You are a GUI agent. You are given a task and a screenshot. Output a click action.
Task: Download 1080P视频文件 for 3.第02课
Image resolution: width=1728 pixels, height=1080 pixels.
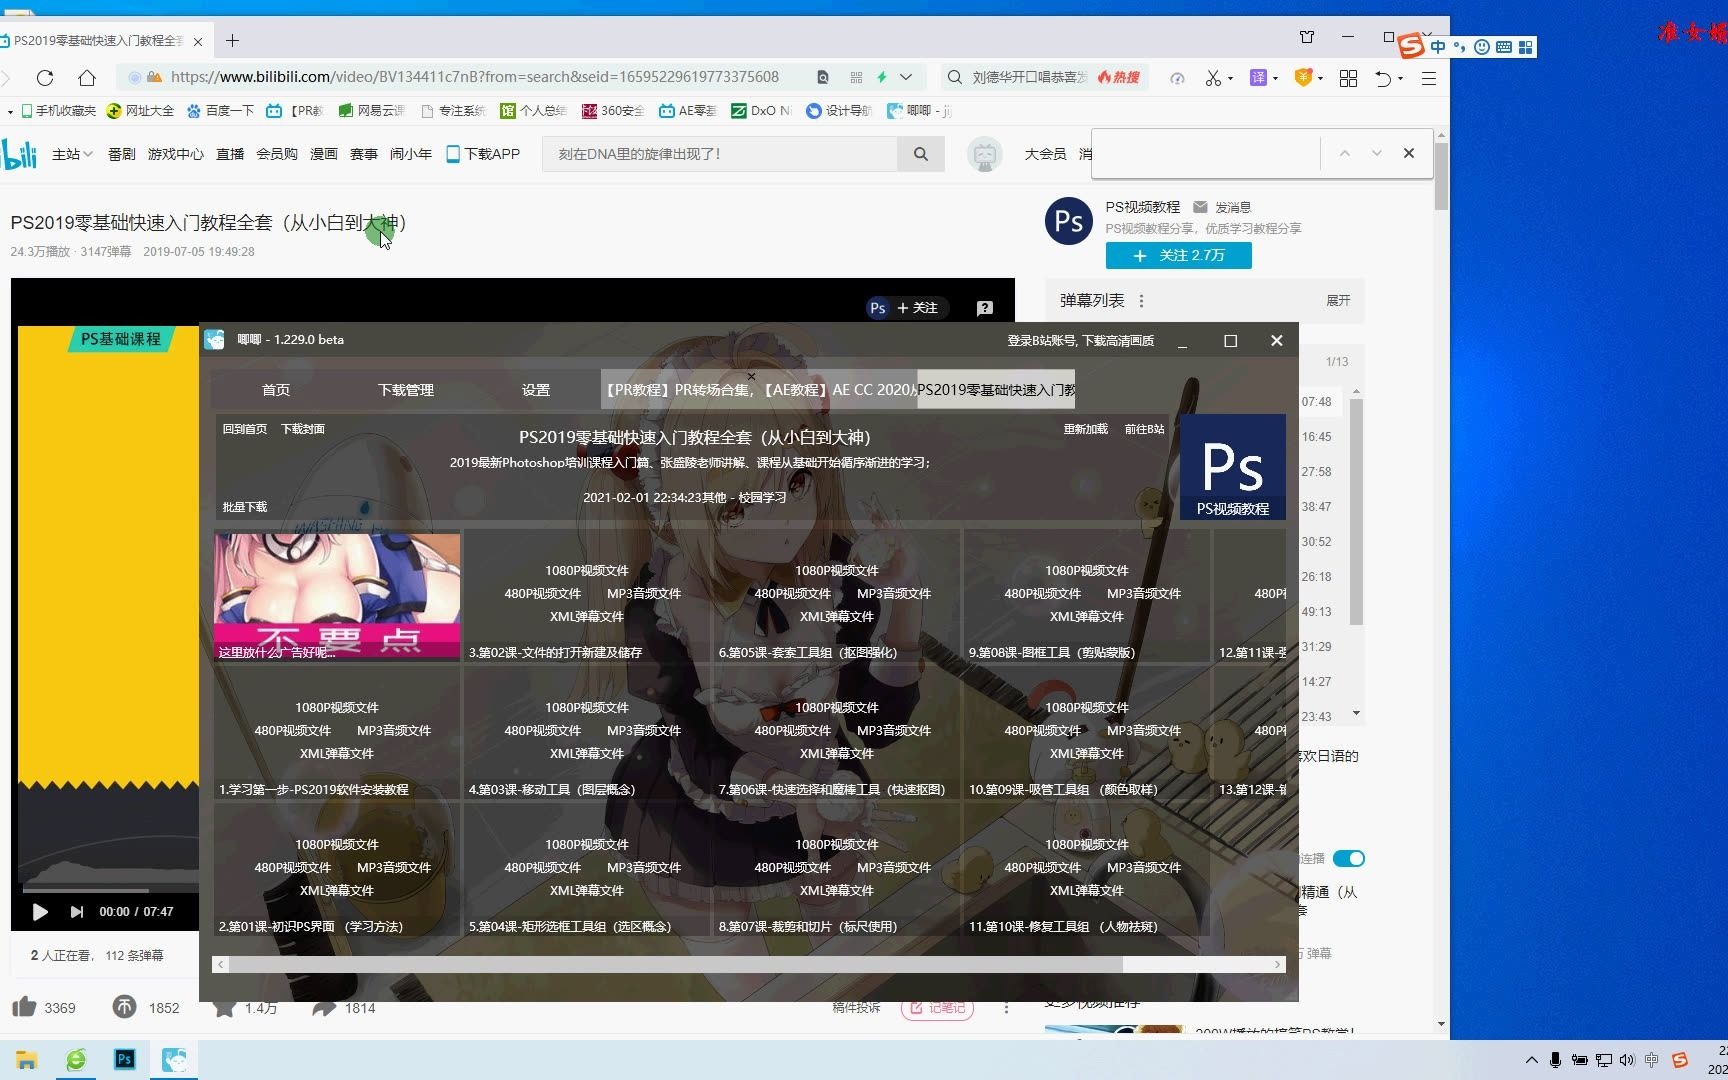coord(587,571)
